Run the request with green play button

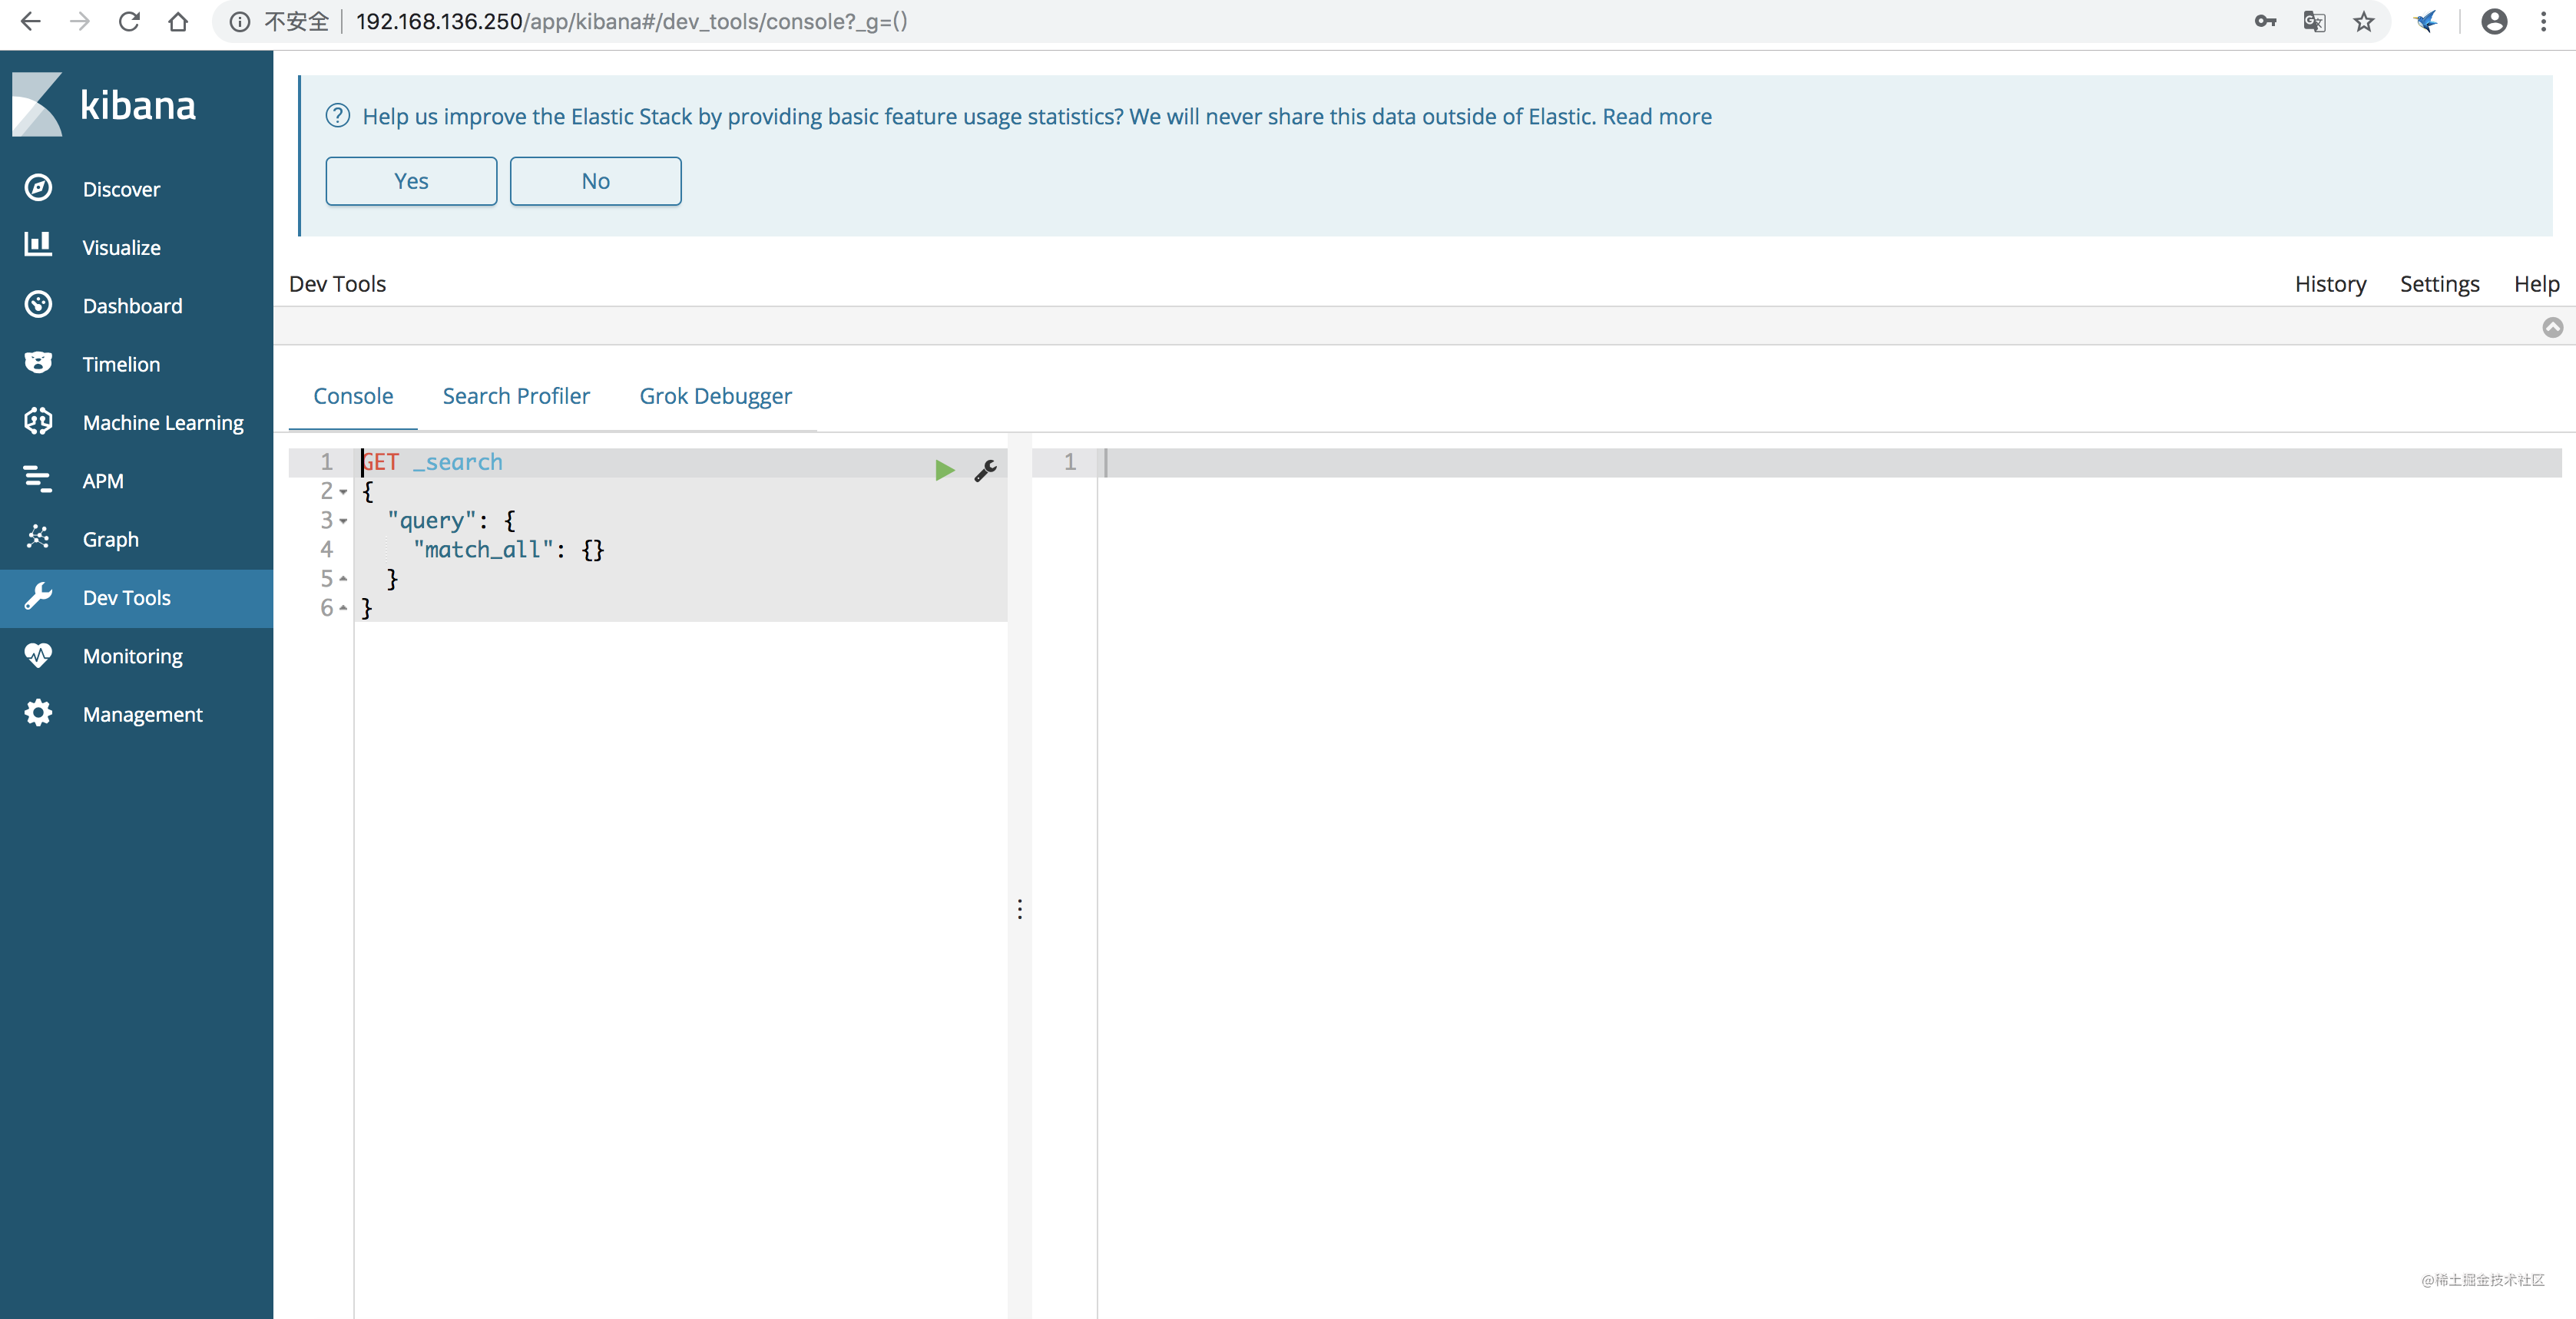click(x=944, y=470)
